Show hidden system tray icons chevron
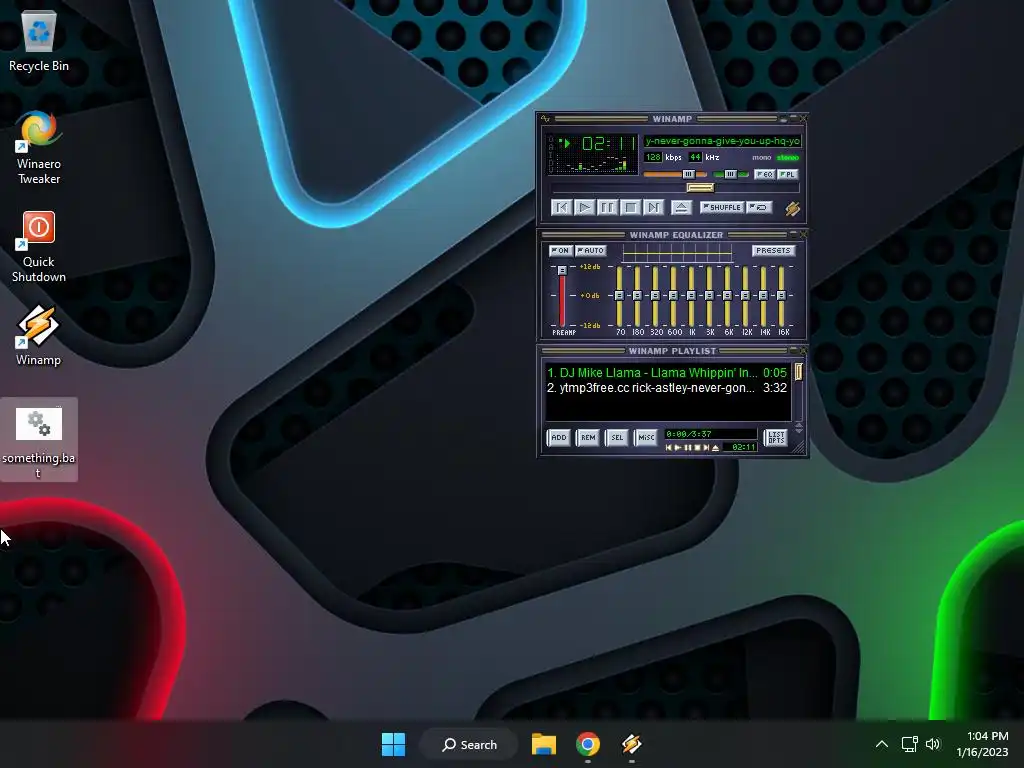Screen dimensions: 1024x768 [x=882, y=744]
